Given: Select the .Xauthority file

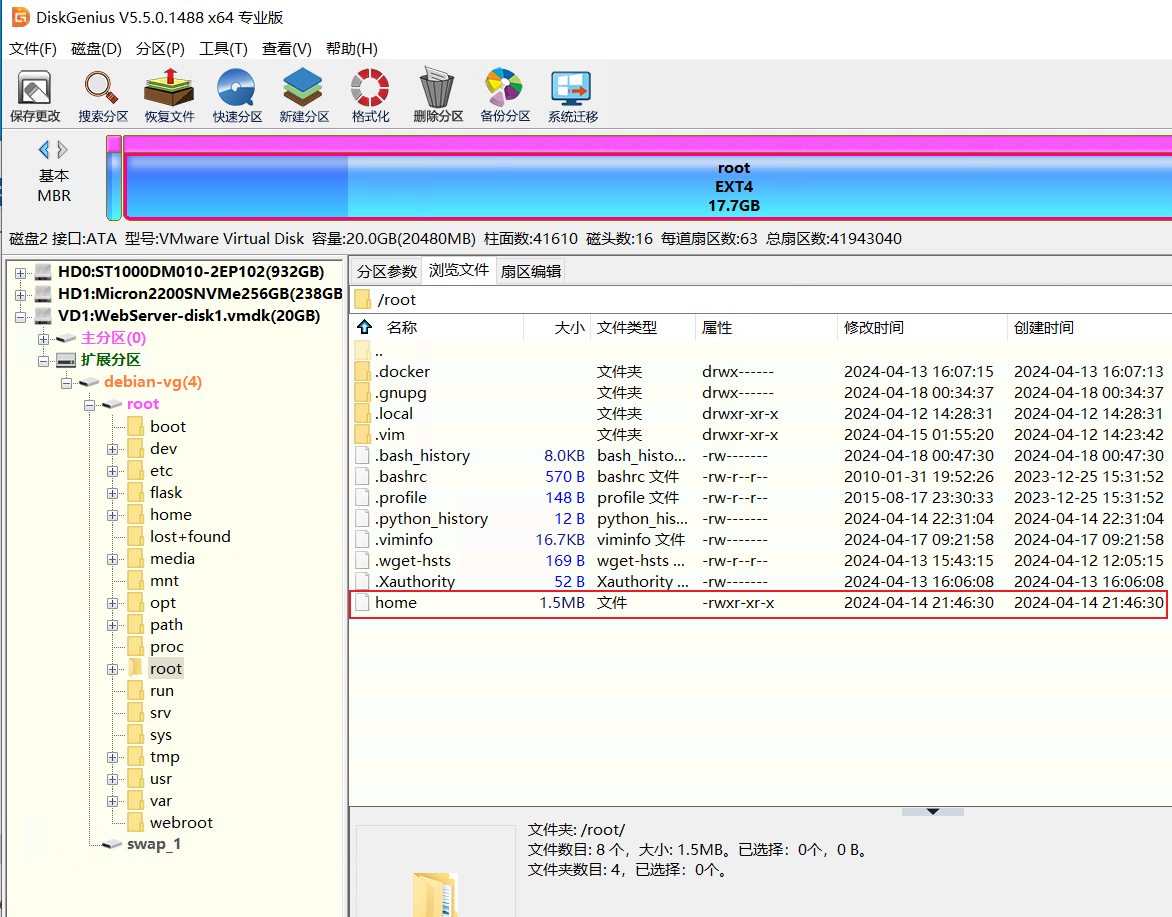Looking at the screenshot, I should point(415,581).
